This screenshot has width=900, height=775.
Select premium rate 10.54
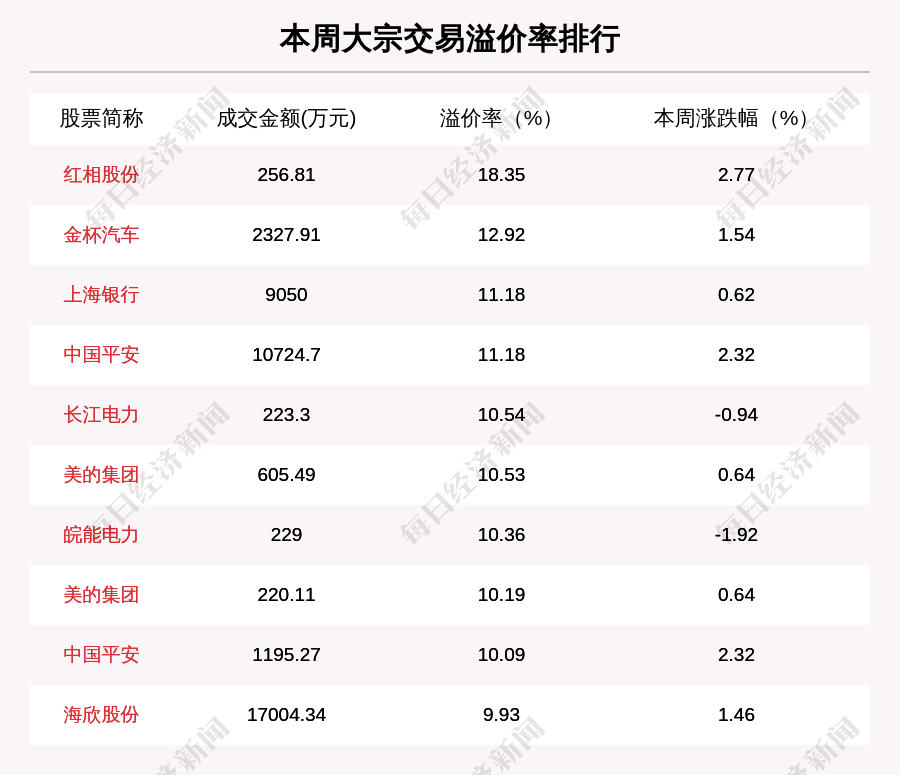coord(502,414)
